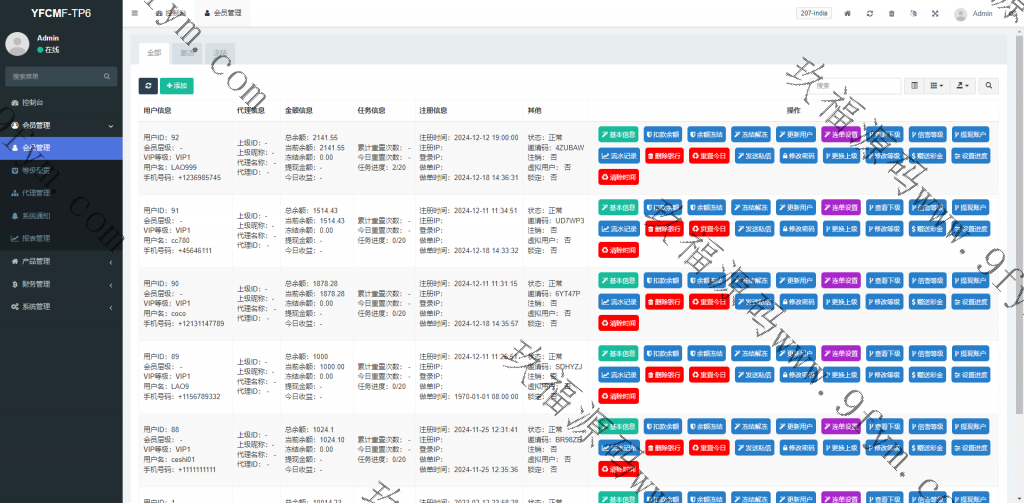
Task: Click the language switch icon in header
Action: click(x=913, y=14)
